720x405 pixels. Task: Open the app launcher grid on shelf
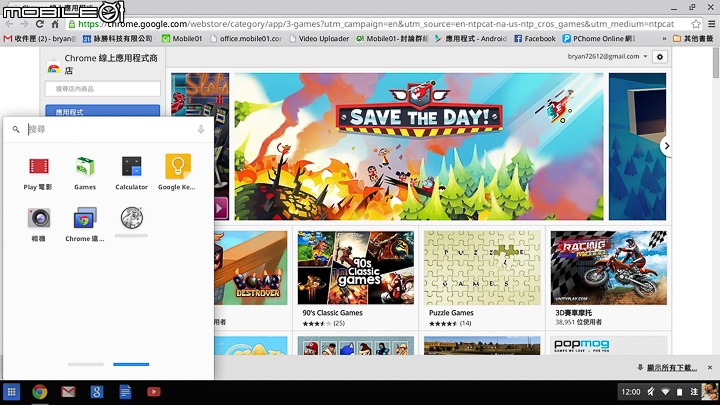point(11,392)
